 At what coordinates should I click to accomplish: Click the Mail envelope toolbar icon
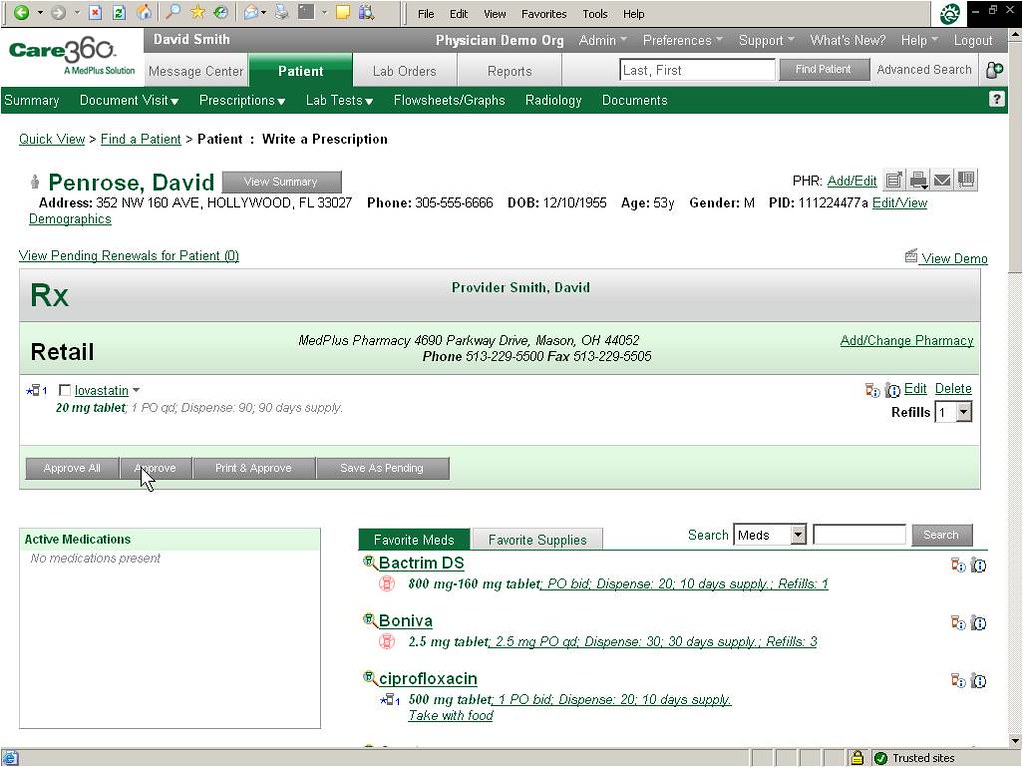tap(251, 12)
